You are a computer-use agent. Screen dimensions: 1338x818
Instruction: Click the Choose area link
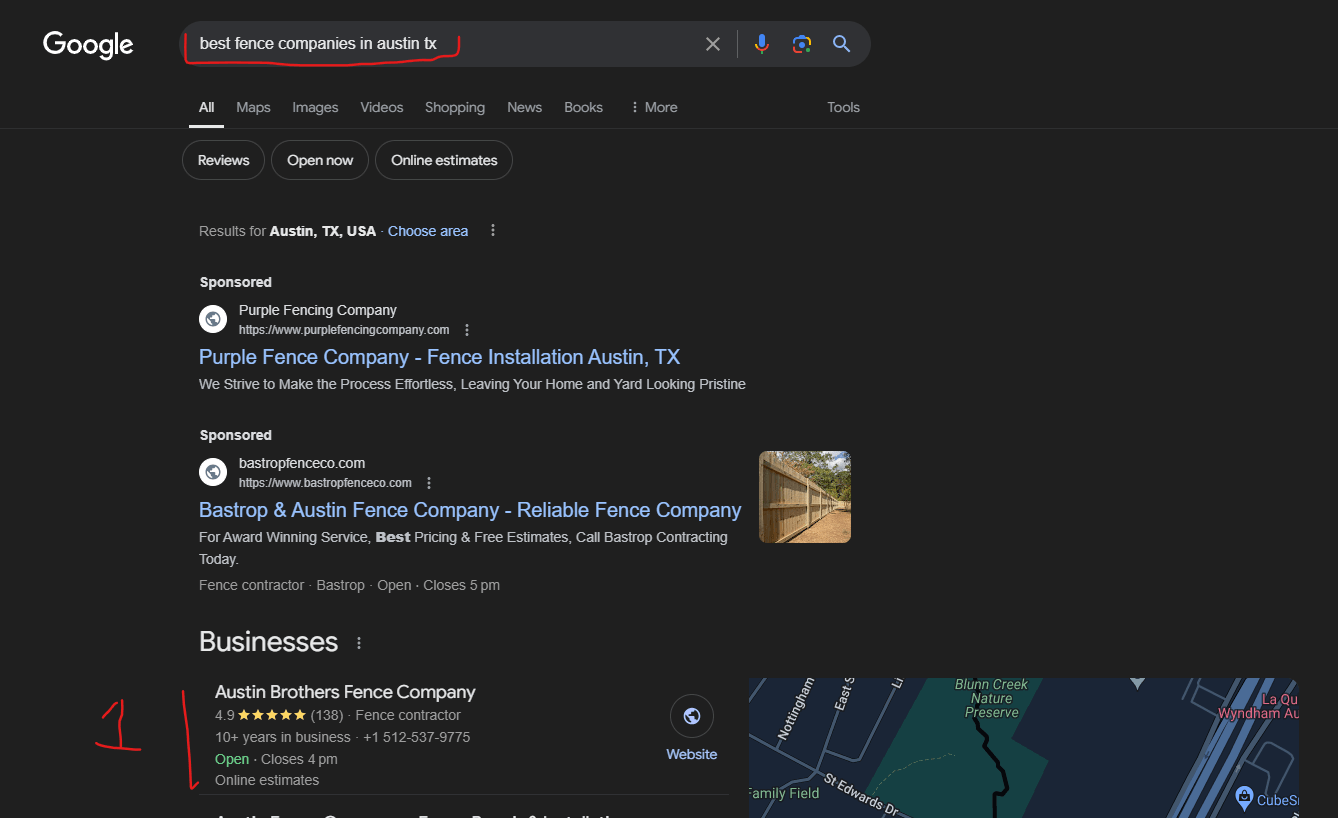pyautogui.click(x=428, y=231)
